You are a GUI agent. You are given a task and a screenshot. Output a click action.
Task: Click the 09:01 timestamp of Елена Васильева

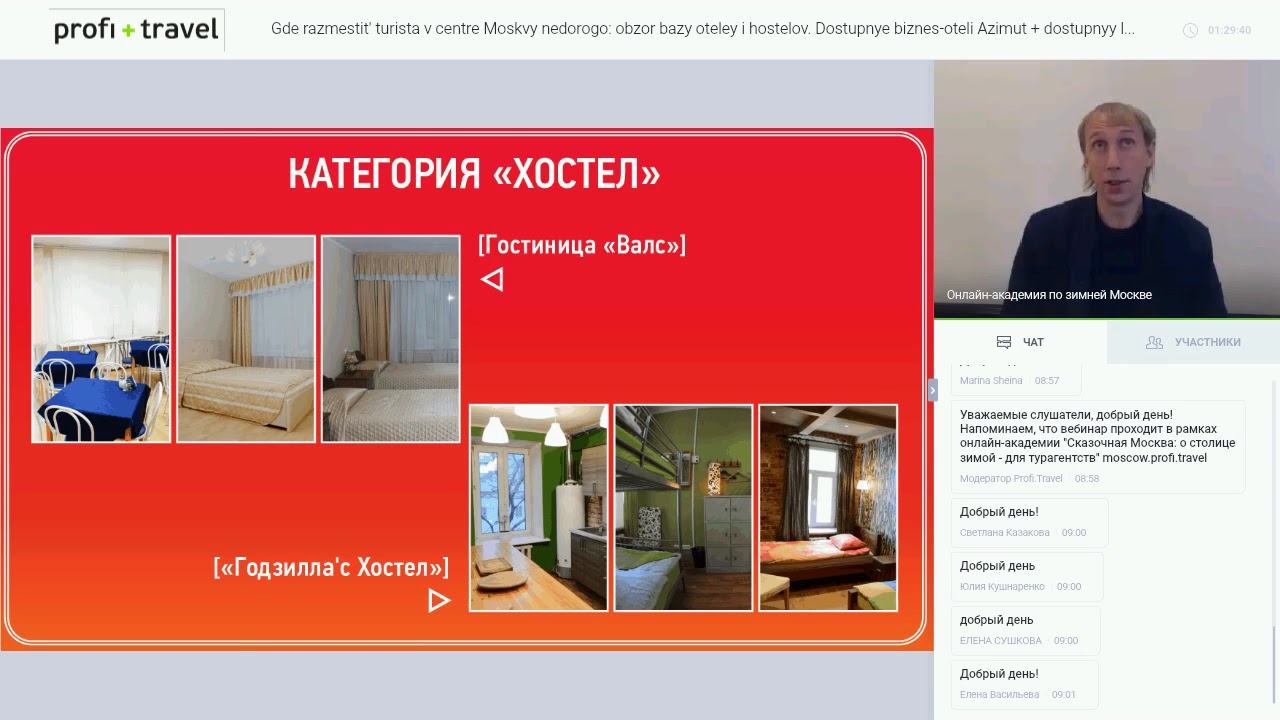click(1063, 695)
